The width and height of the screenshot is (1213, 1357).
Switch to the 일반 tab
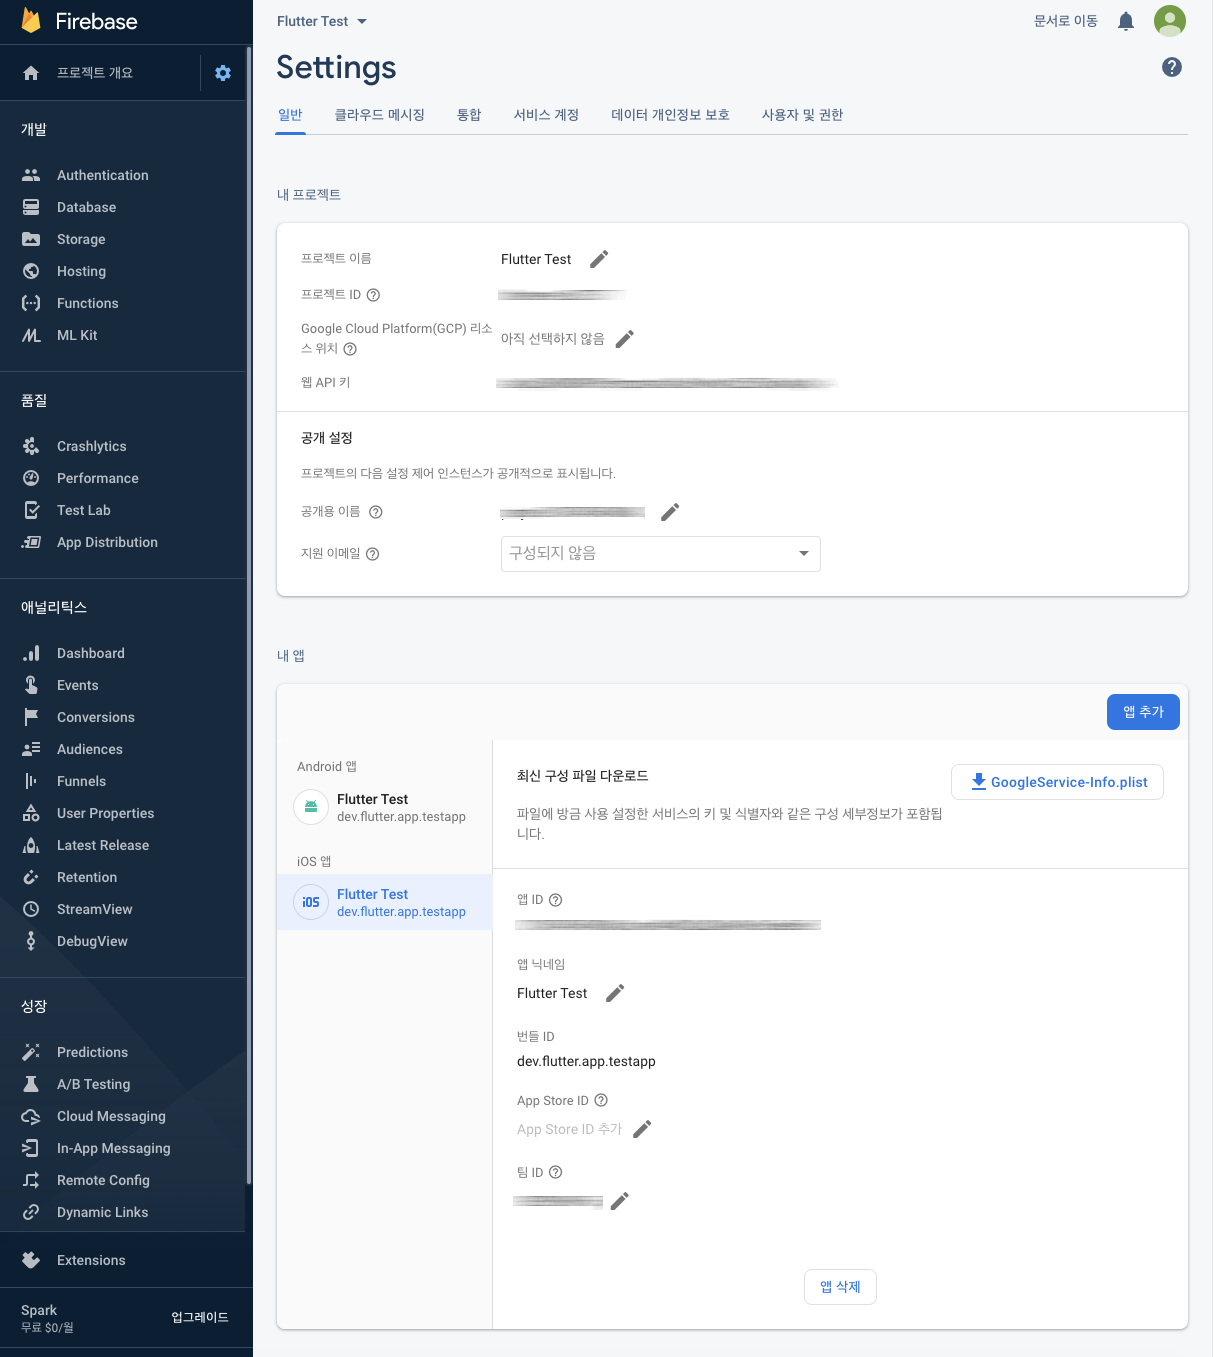pyautogui.click(x=290, y=115)
